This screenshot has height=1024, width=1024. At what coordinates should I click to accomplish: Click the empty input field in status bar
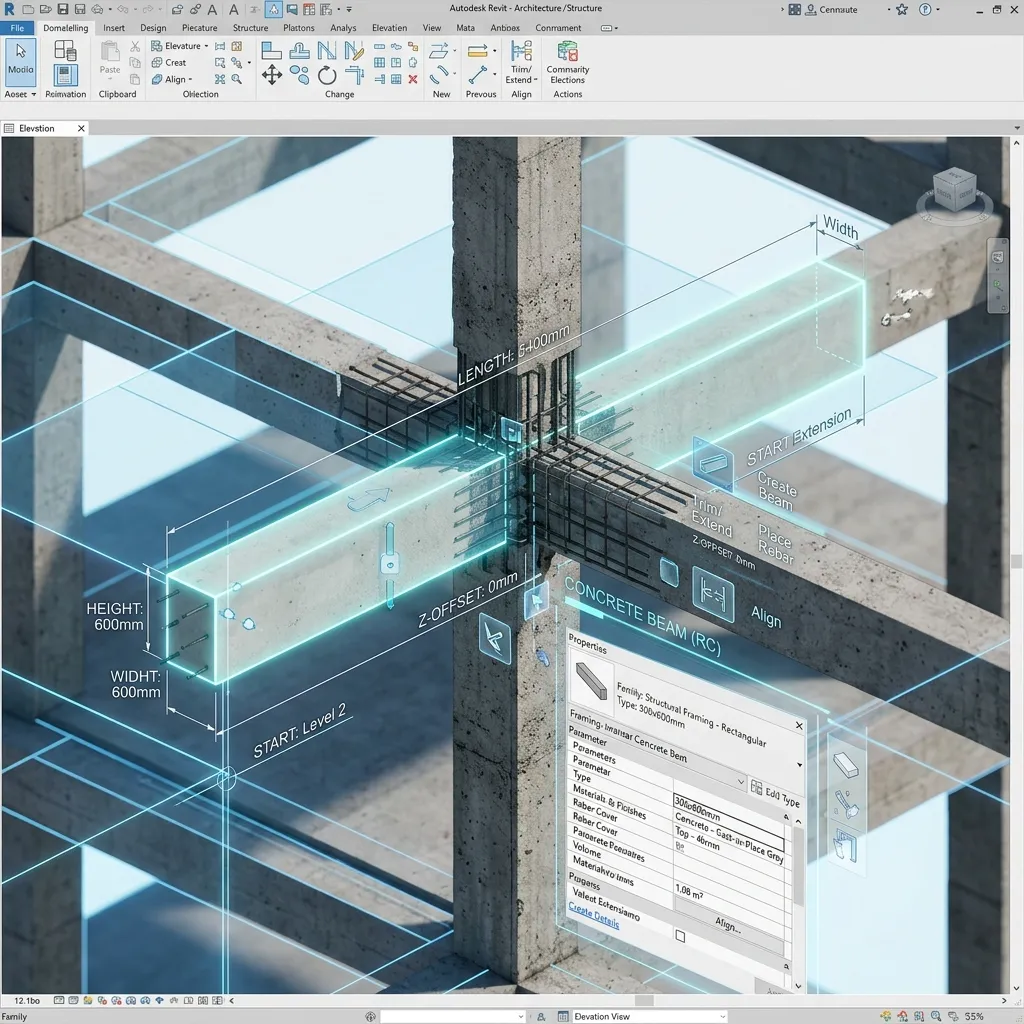453,1016
